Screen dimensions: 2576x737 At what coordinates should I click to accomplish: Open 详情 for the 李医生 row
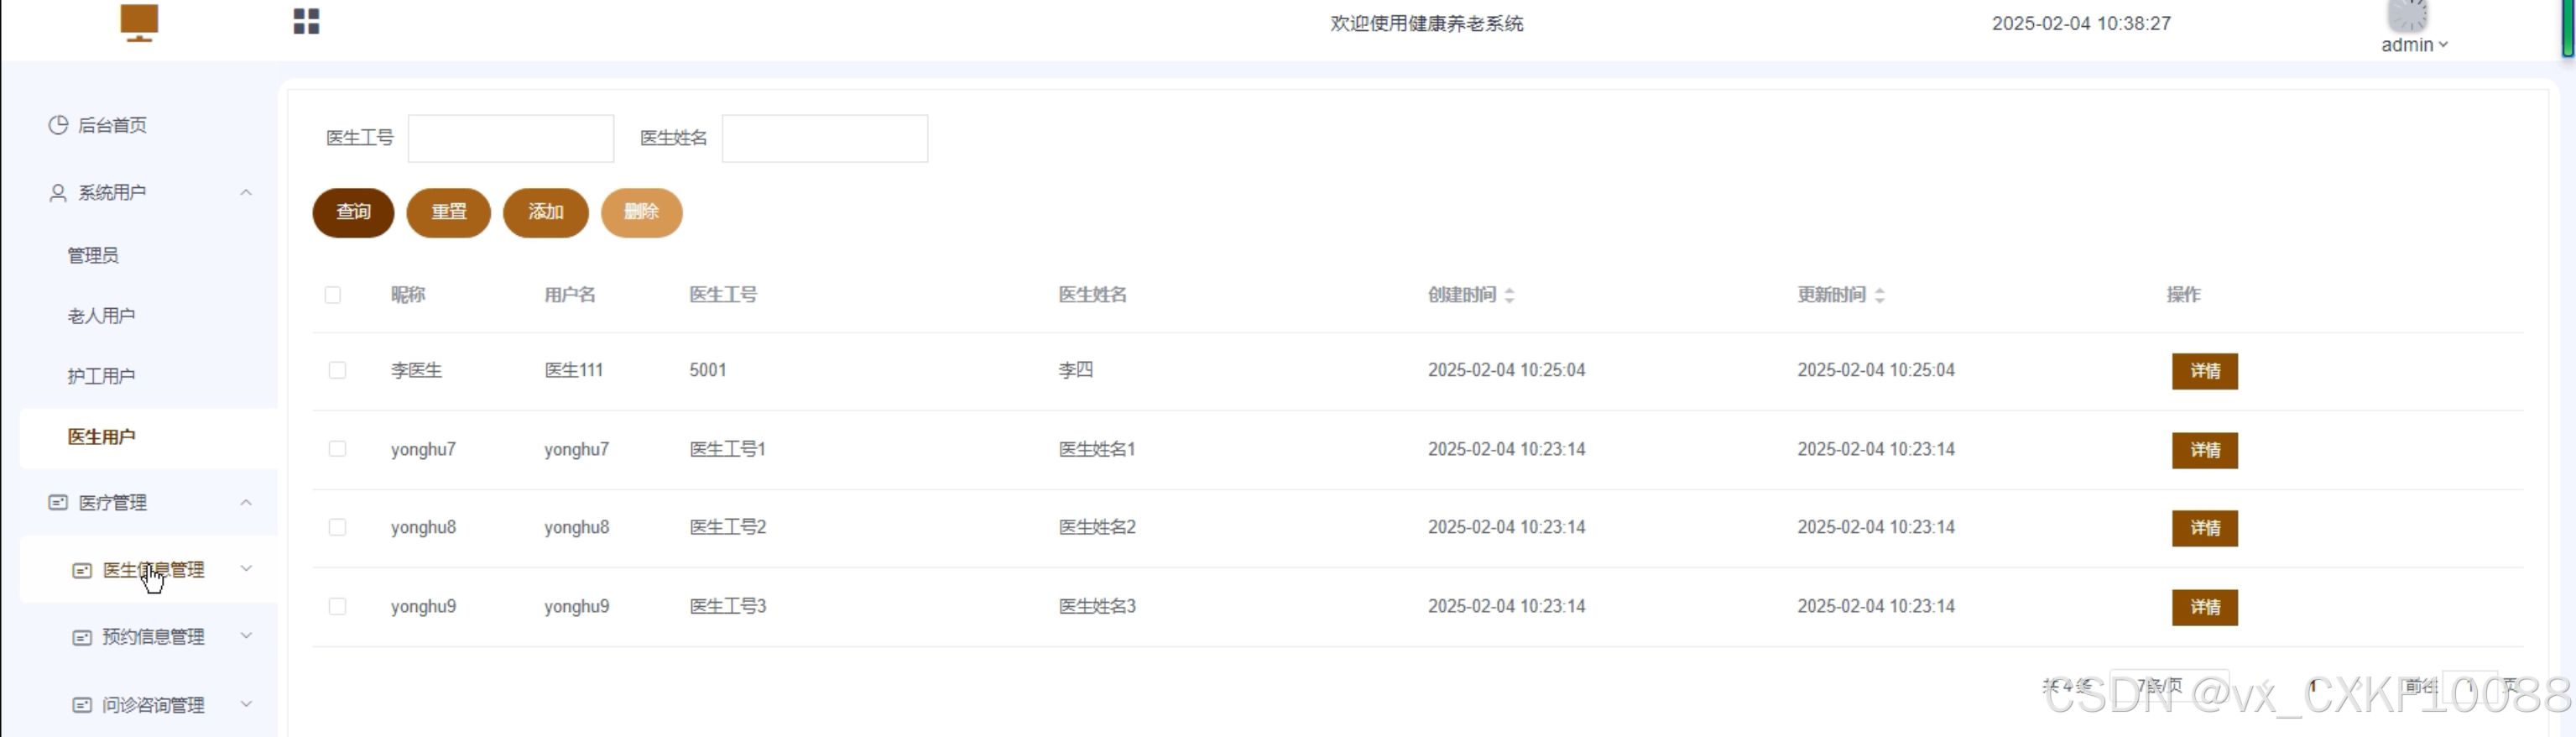[2204, 371]
